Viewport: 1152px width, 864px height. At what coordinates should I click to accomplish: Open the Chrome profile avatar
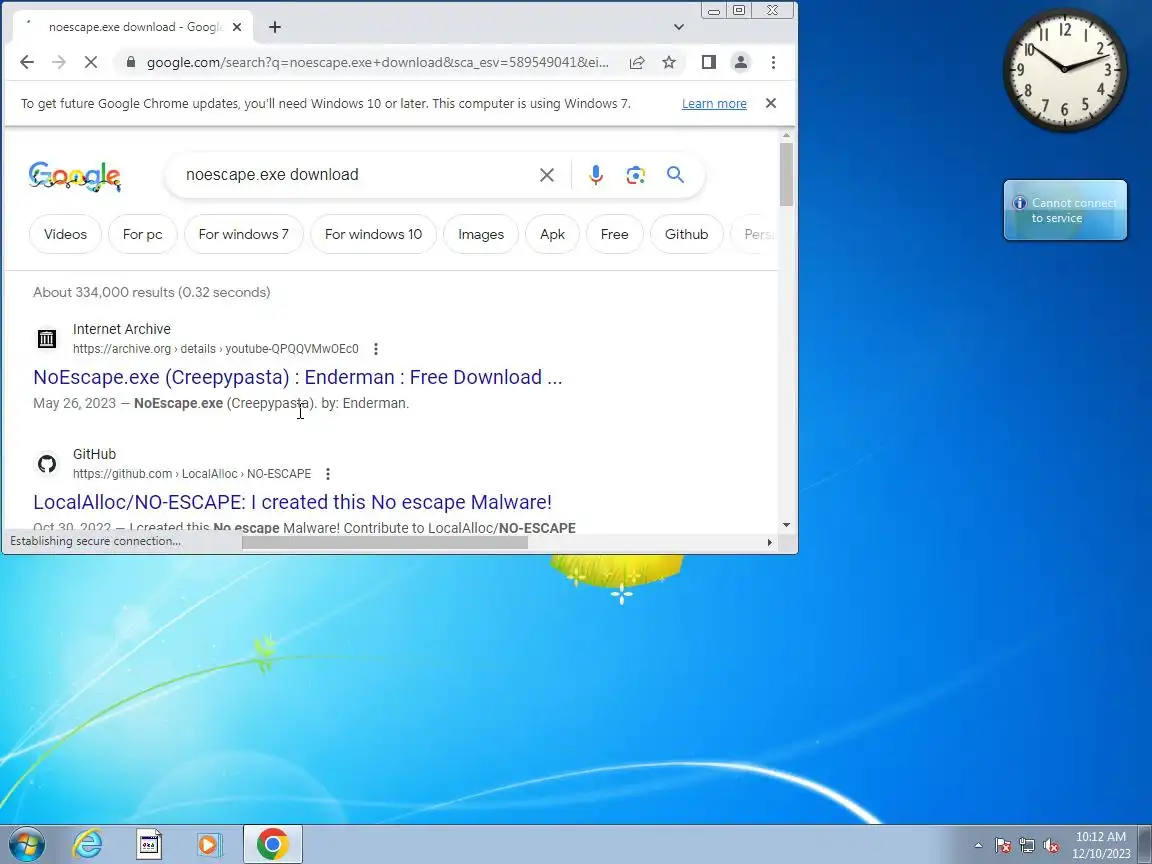[x=741, y=62]
